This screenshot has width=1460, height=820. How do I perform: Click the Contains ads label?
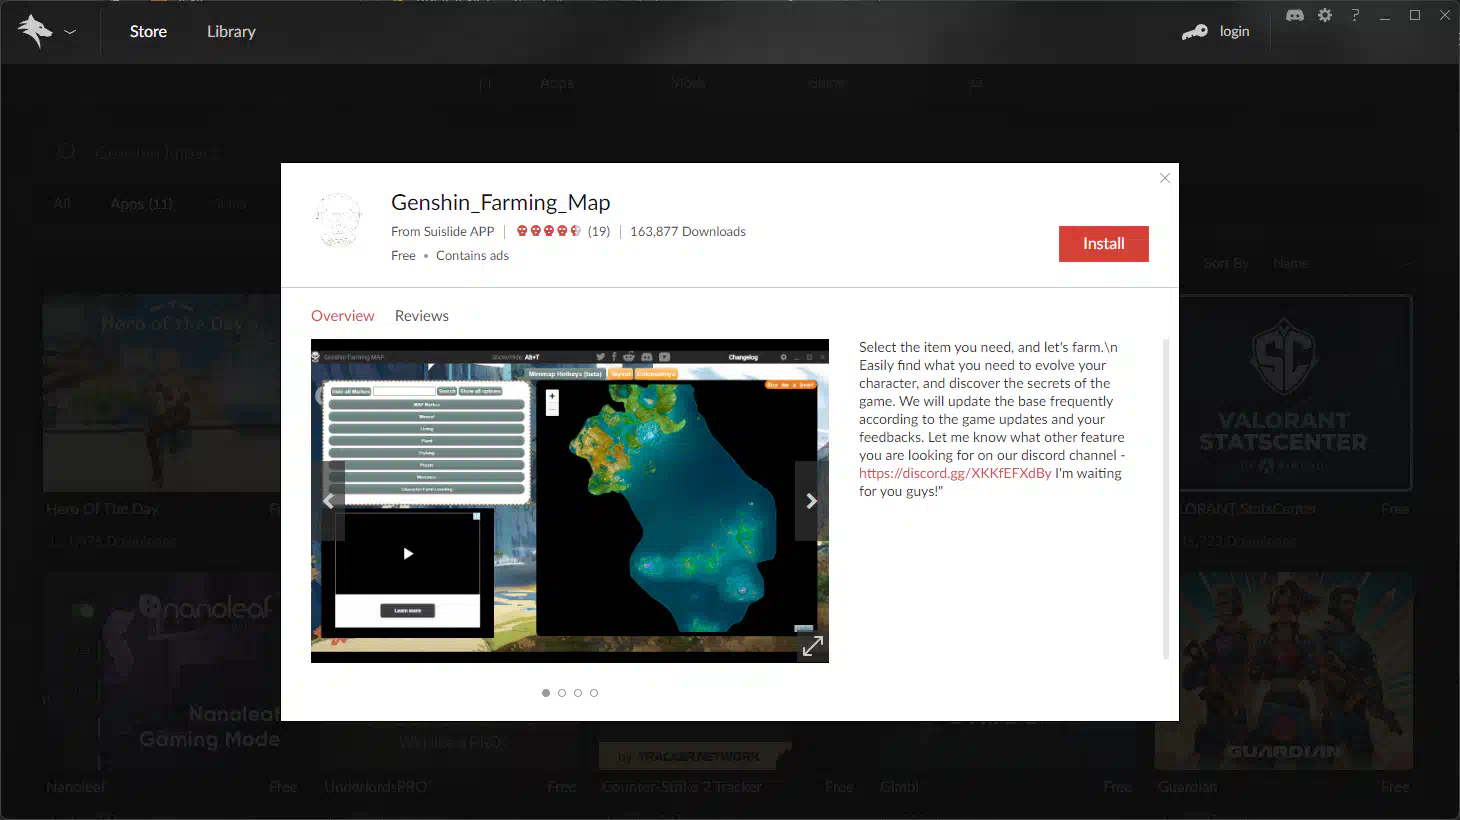click(472, 255)
